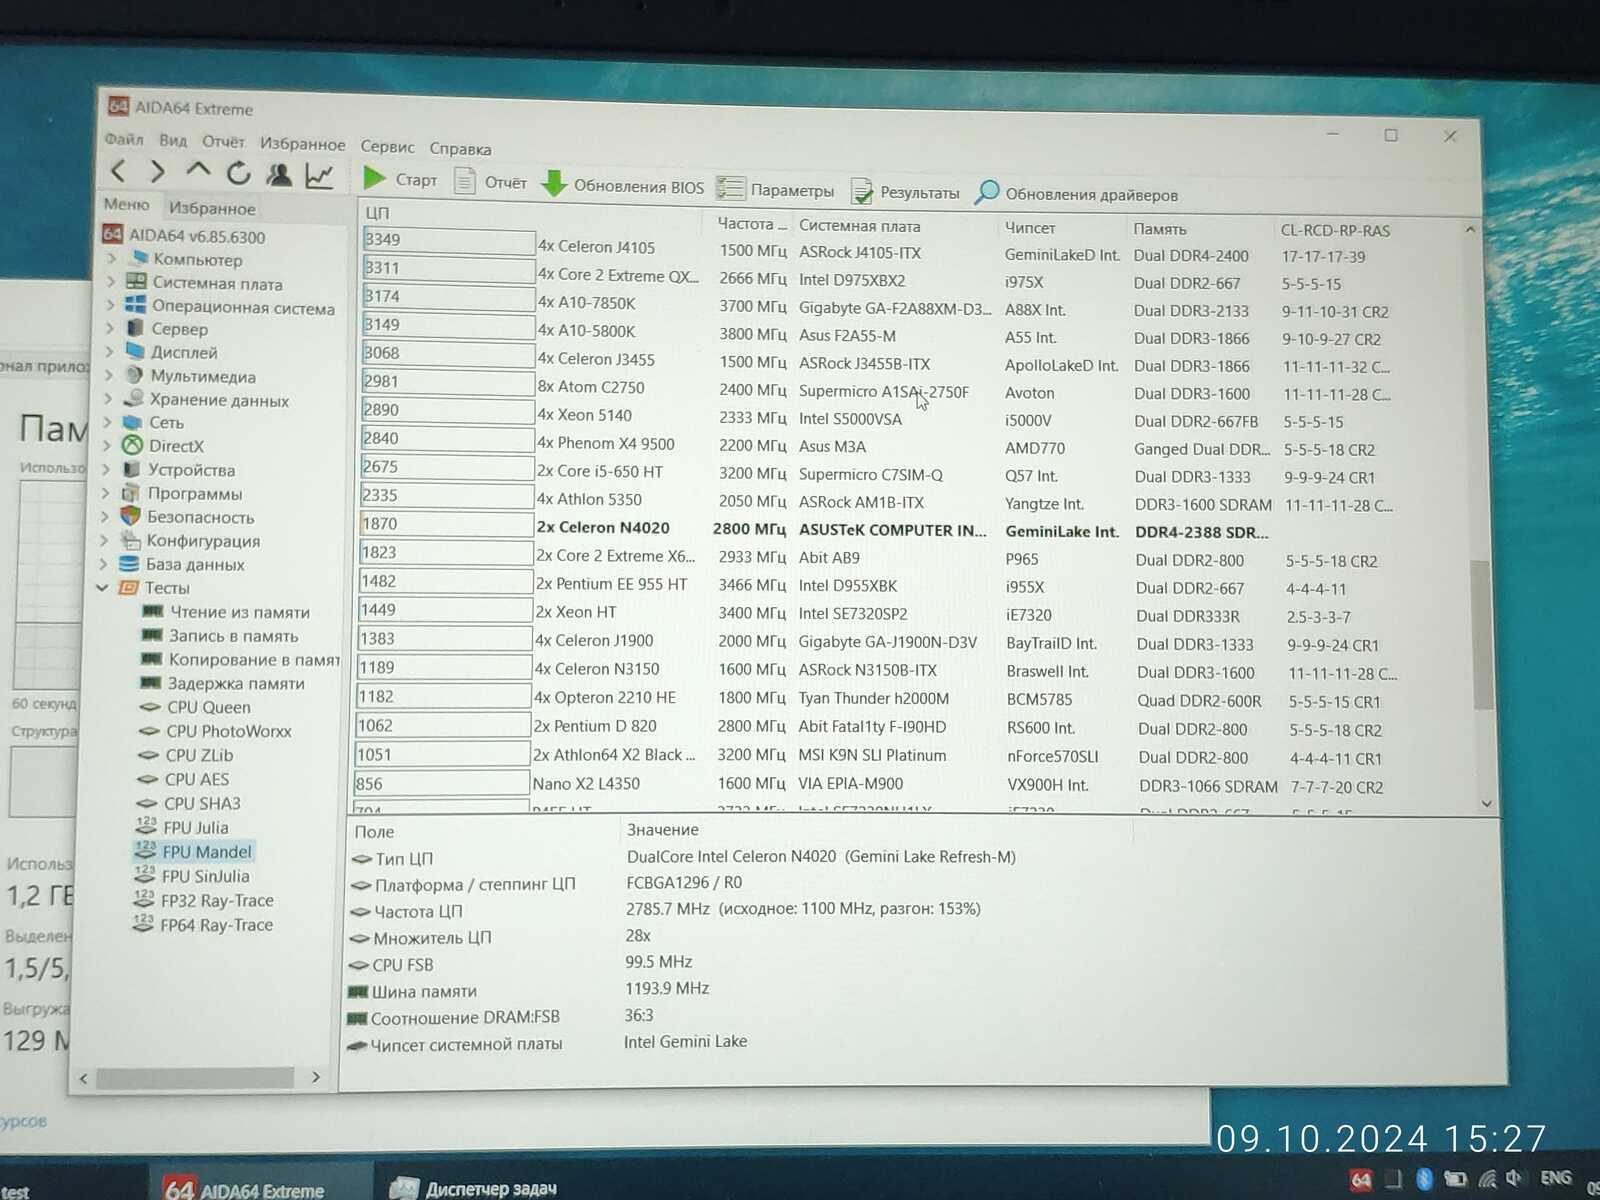
Task: Open the graph chart toolbar icon
Action: [319, 176]
